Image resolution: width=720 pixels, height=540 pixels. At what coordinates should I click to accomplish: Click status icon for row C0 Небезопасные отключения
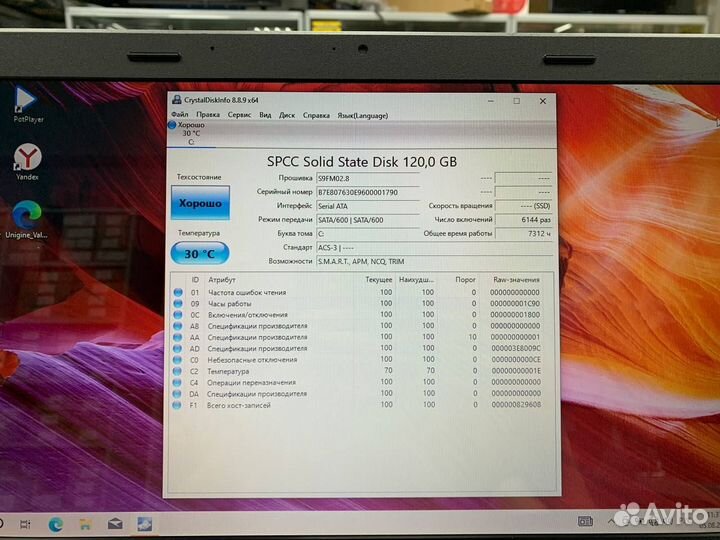coord(177,360)
